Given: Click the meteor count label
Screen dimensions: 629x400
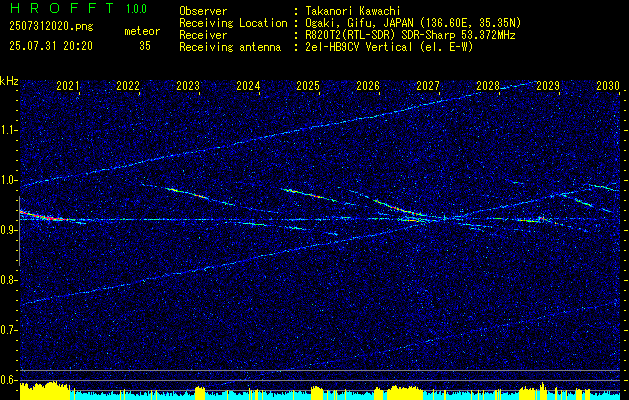Looking at the screenshot, I should (x=142, y=31).
